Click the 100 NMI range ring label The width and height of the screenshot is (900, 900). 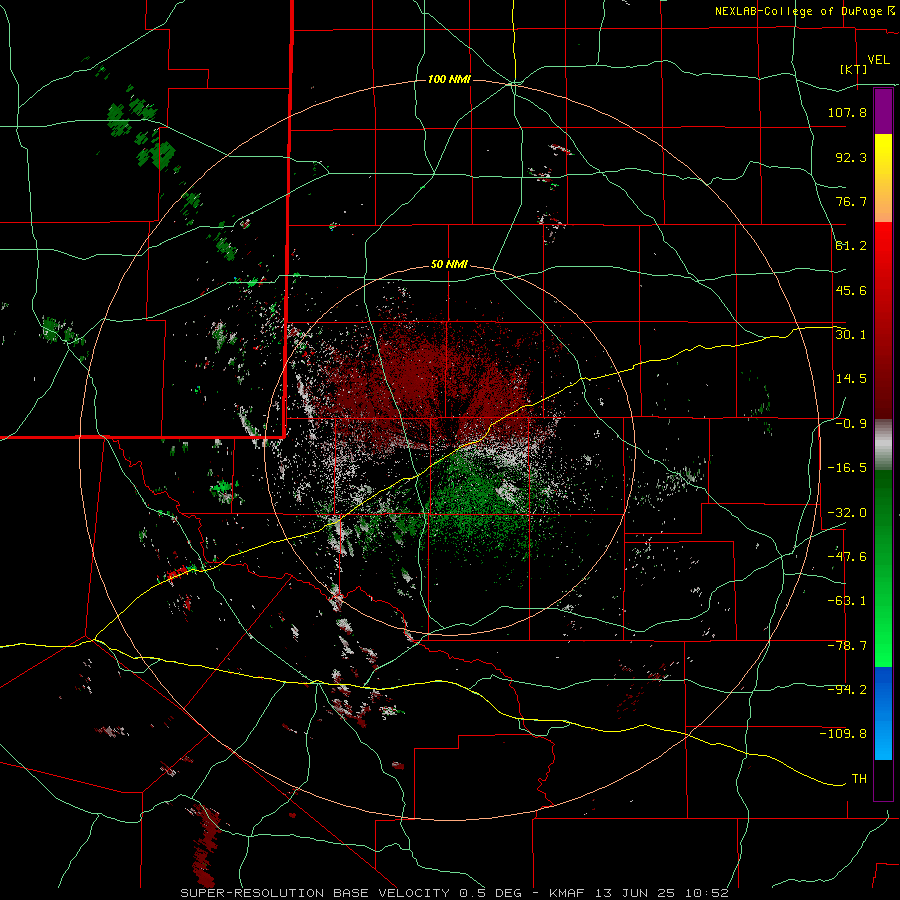pyautogui.click(x=449, y=79)
